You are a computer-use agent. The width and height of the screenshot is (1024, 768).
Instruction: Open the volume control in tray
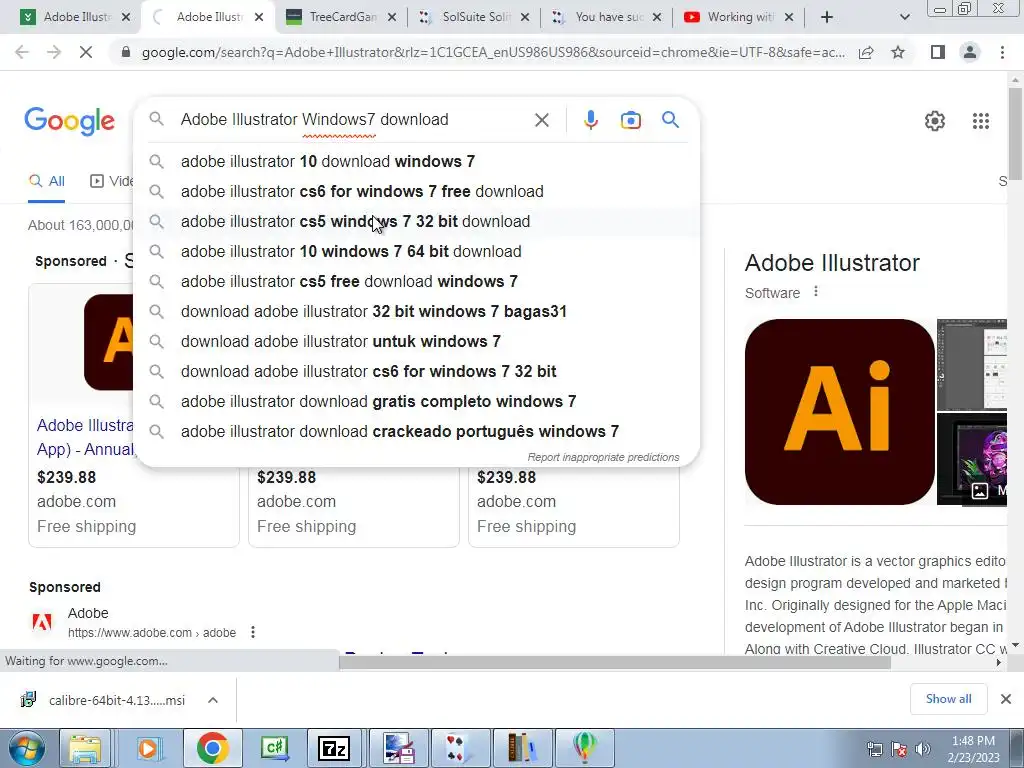pos(922,748)
